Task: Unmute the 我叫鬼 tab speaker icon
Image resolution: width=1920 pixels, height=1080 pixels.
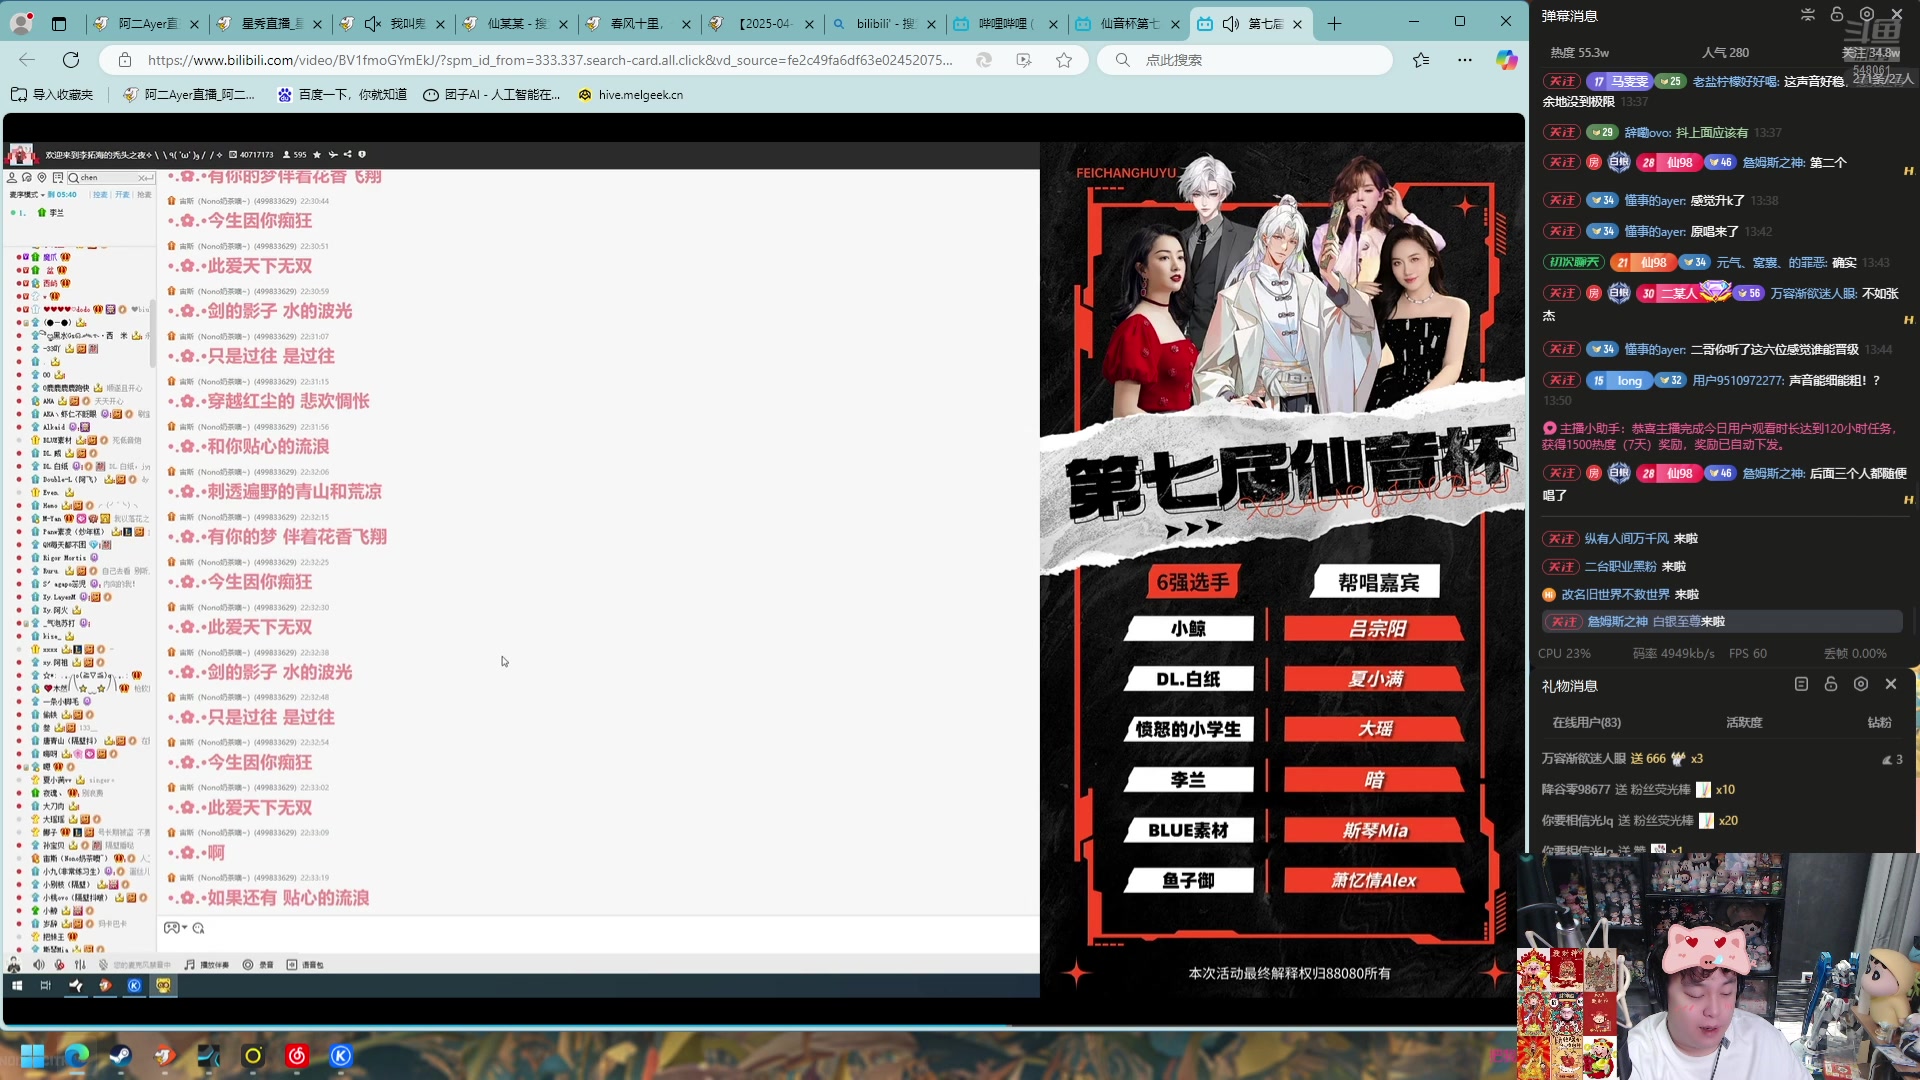Action: pos(373,23)
